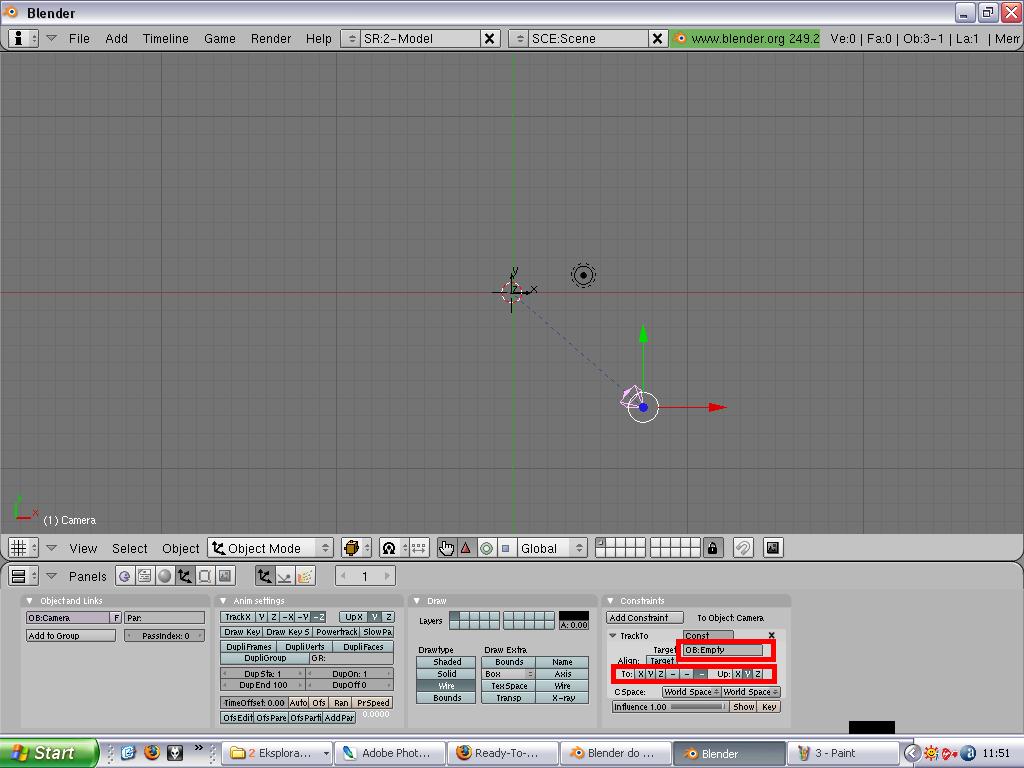This screenshot has height=768, width=1024.
Task: Collapse the TrackTo constraint triangle
Action: [613, 635]
